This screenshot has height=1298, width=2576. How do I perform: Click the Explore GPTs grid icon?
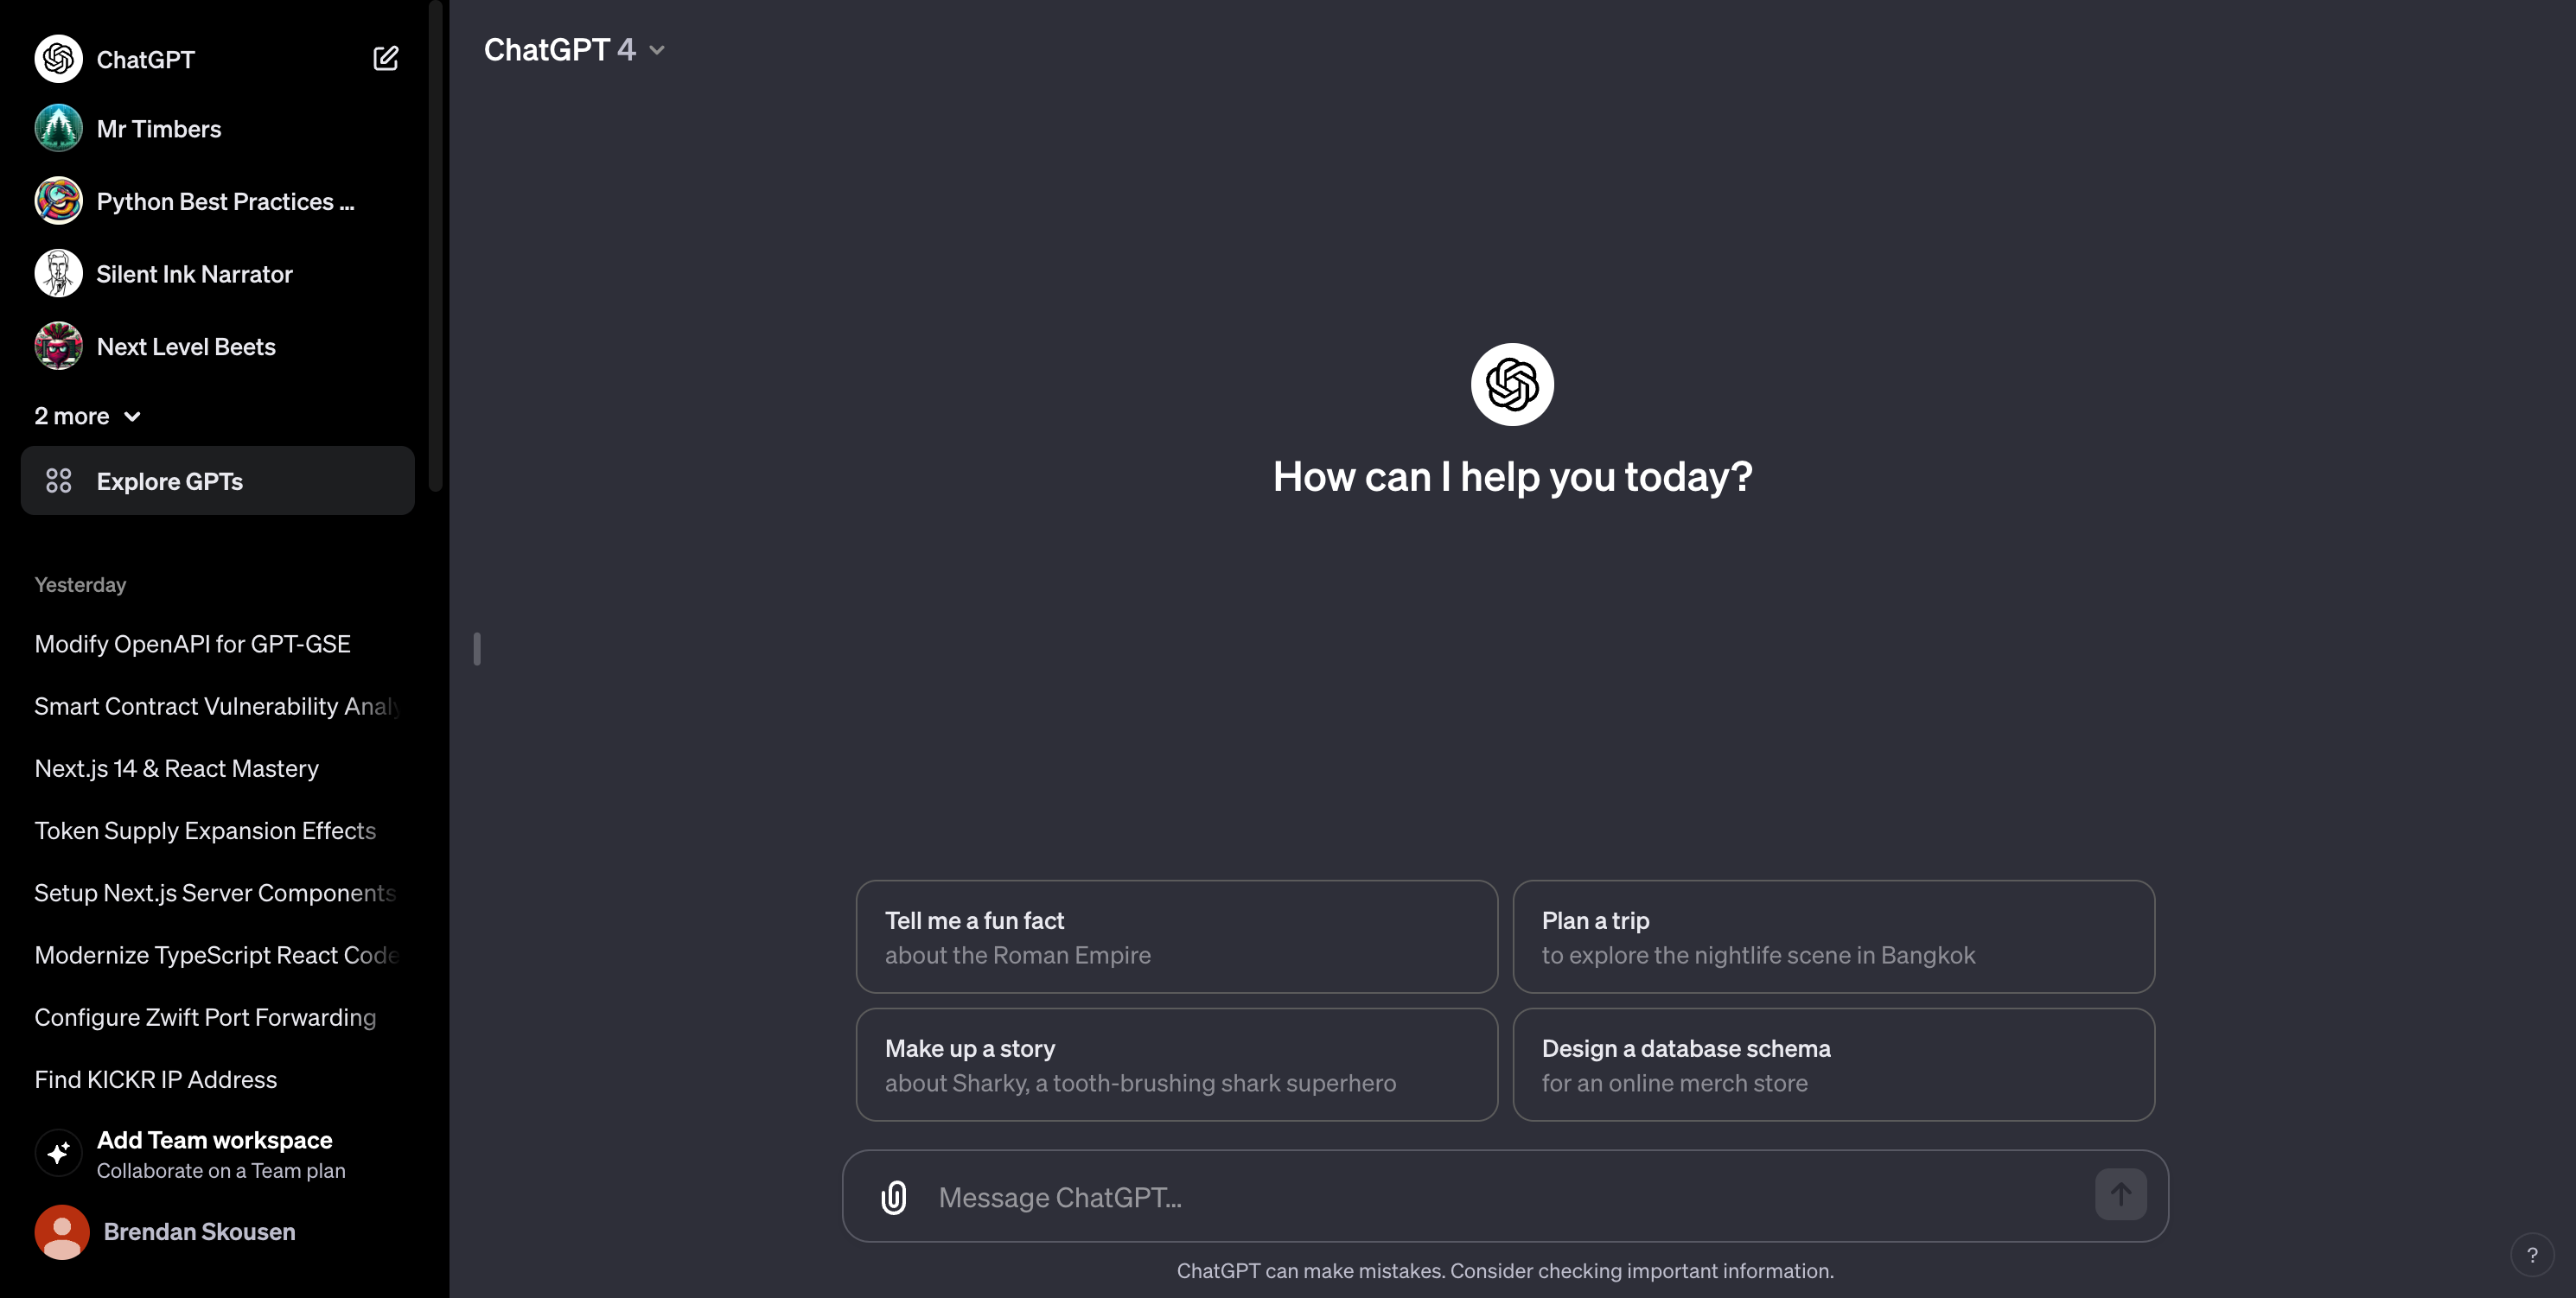(x=59, y=481)
